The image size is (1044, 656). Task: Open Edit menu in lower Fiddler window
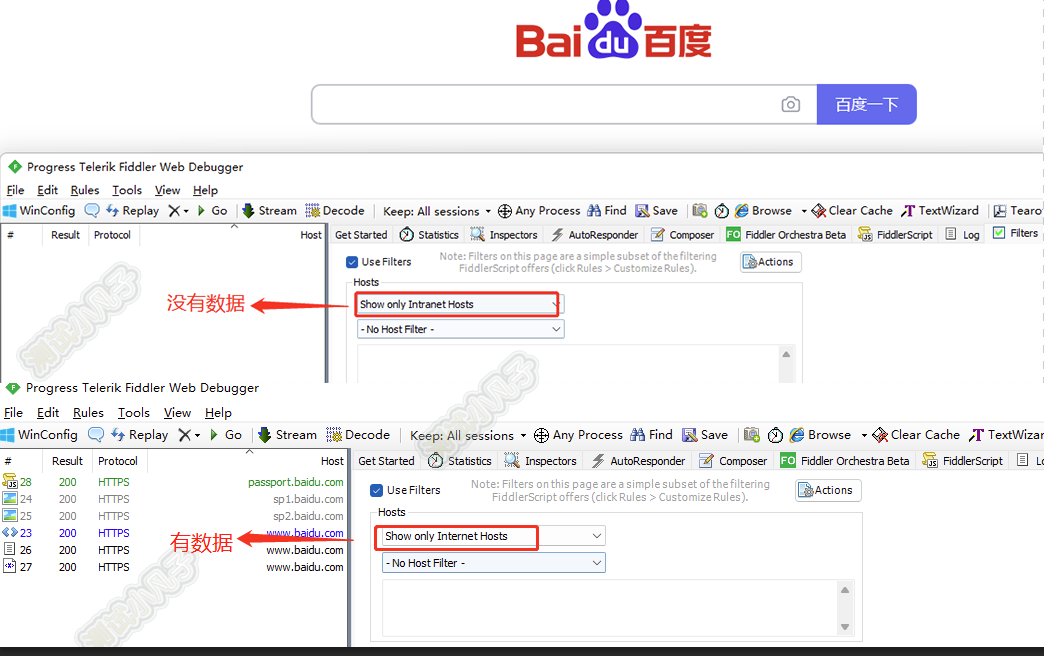[x=48, y=412]
